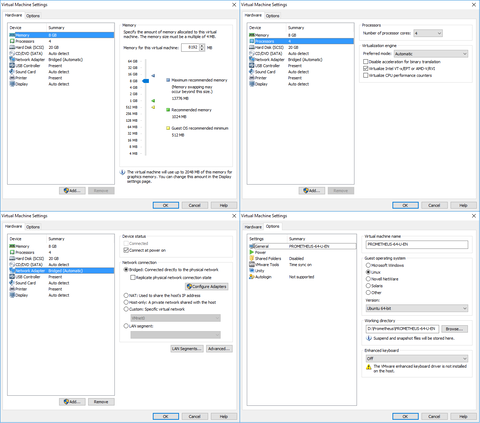The width and height of the screenshot is (480, 423).
Task: Click the blue Maximum recommended memory marker
Action: (153, 76)
